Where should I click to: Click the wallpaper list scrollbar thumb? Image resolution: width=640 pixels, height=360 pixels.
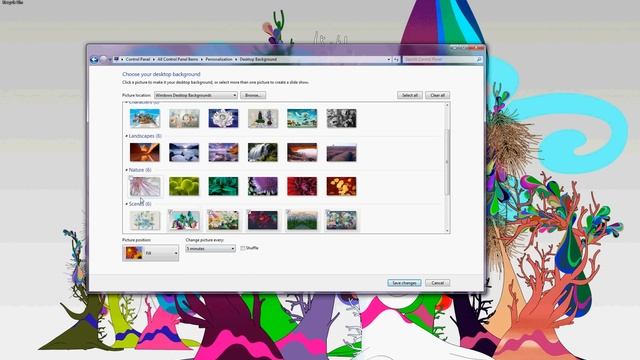coord(447,162)
